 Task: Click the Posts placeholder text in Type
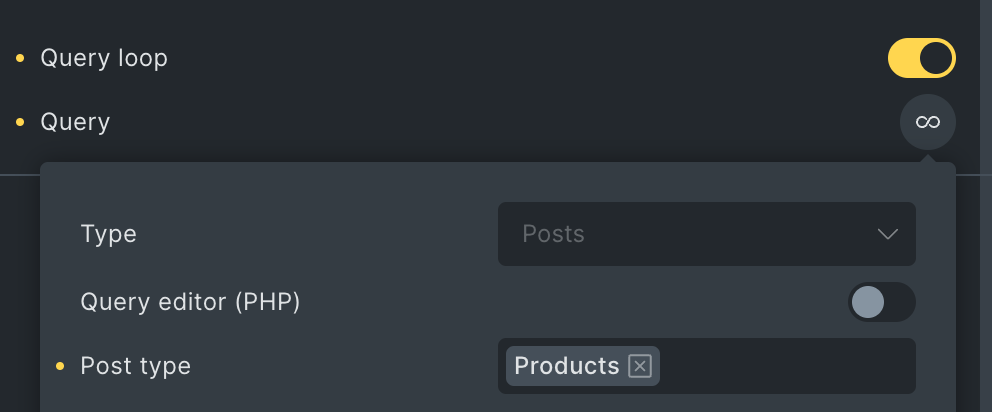(553, 234)
